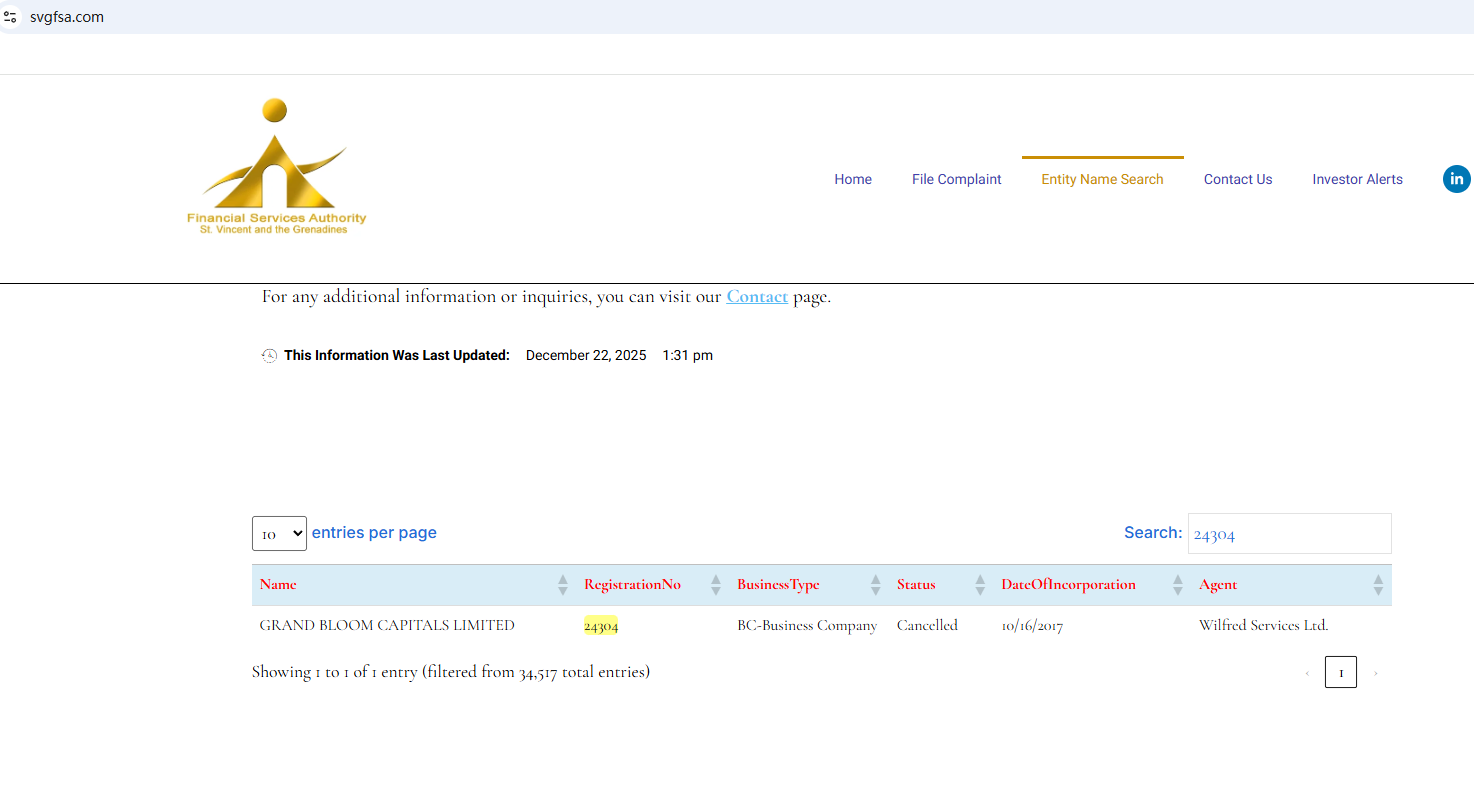Sort by Agent column arrows
The height and width of the screenshot is (812, 1474).
tap(1378, 585)
